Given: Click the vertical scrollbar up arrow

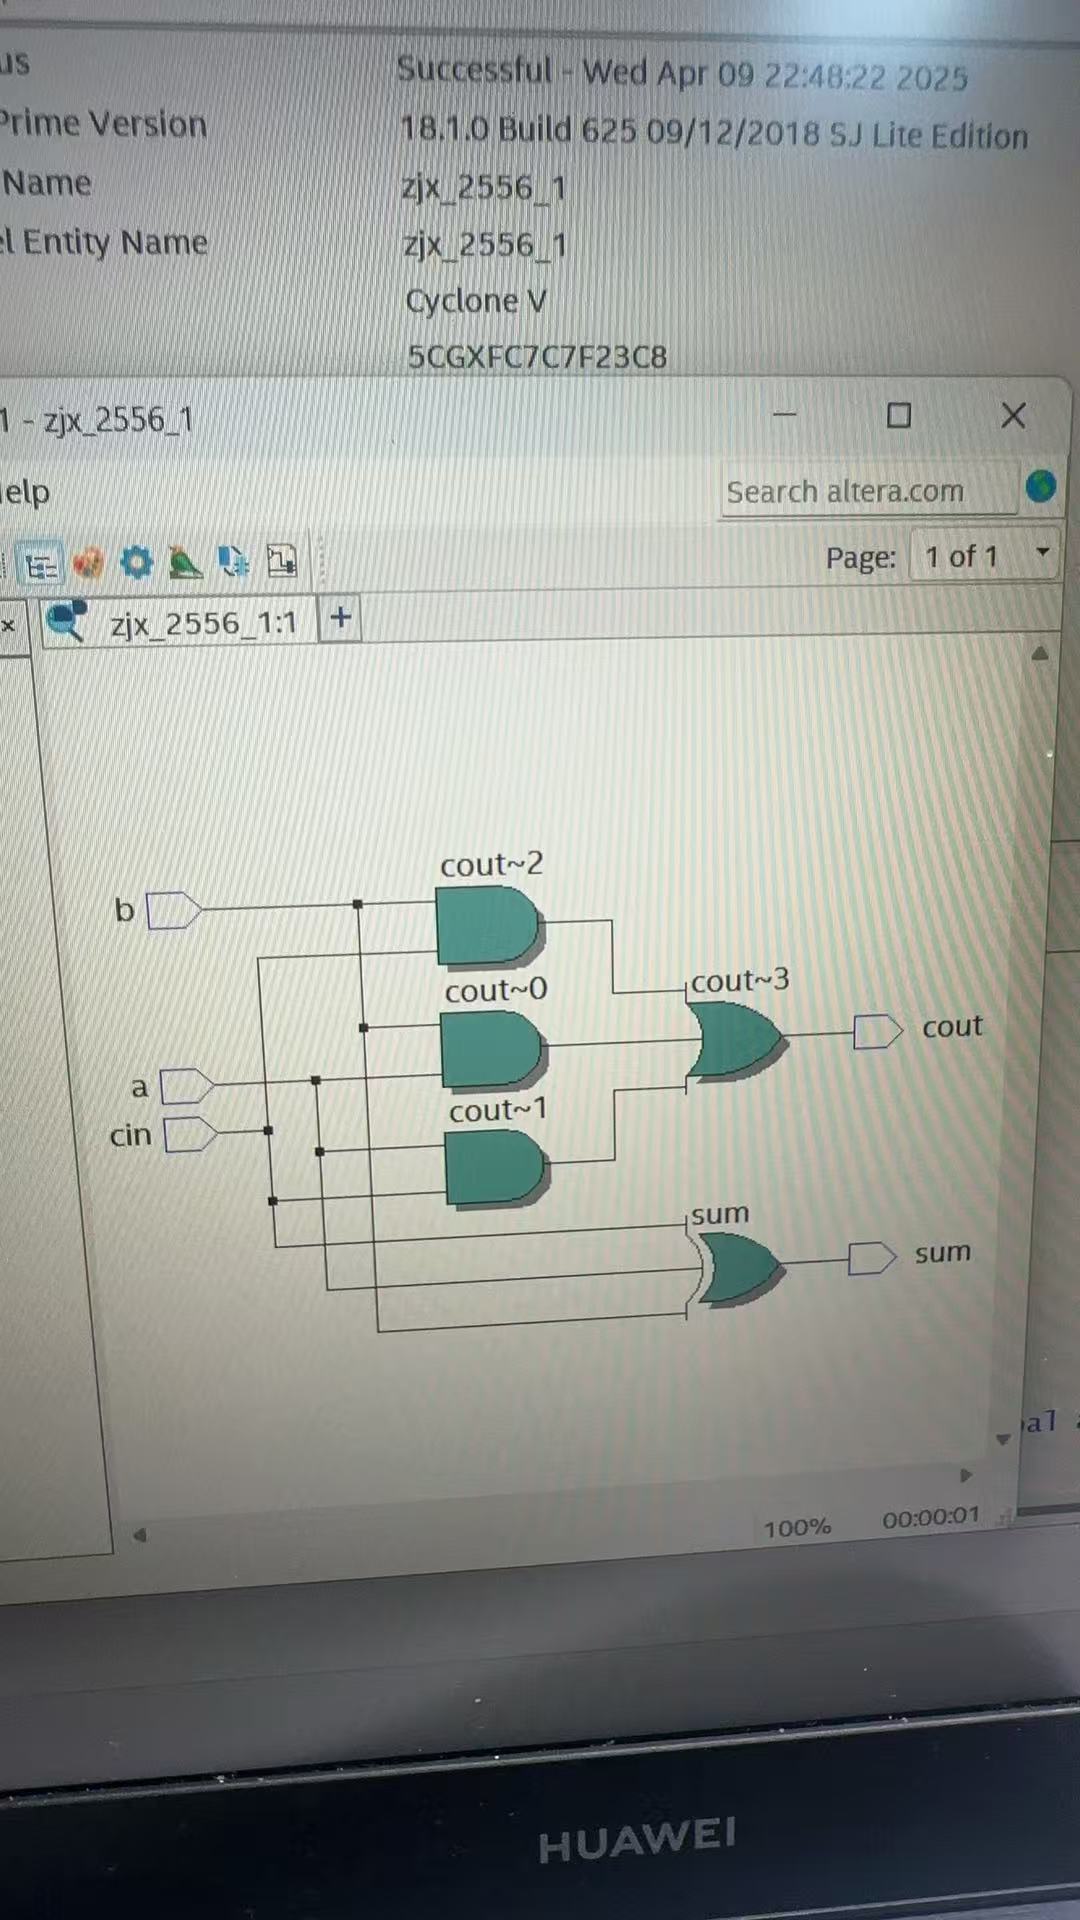Looking at the screenshot, I should coord(1040,653).
